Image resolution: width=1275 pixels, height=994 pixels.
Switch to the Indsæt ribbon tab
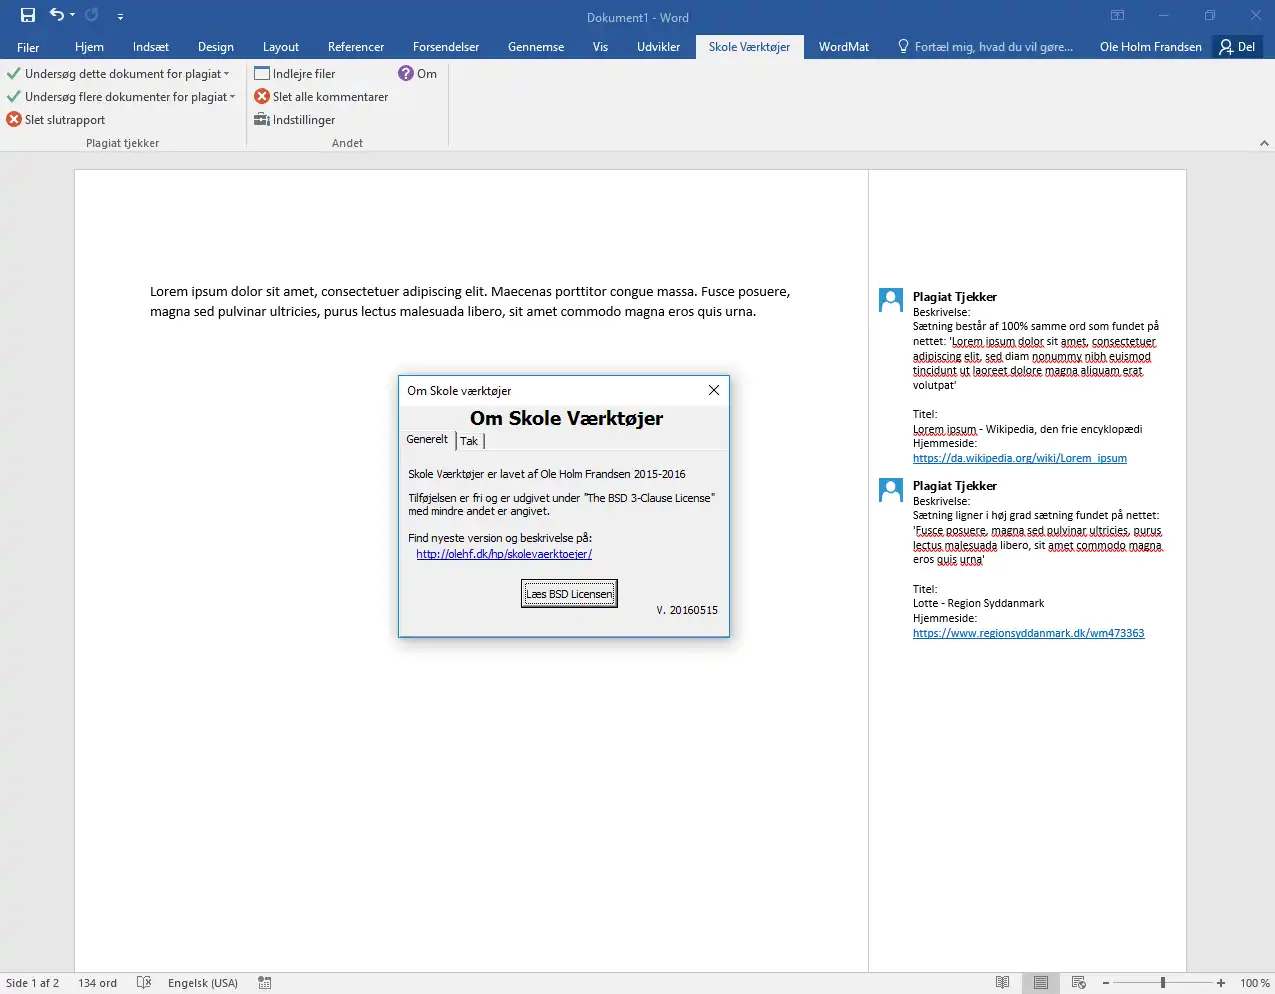pos(151,47)
